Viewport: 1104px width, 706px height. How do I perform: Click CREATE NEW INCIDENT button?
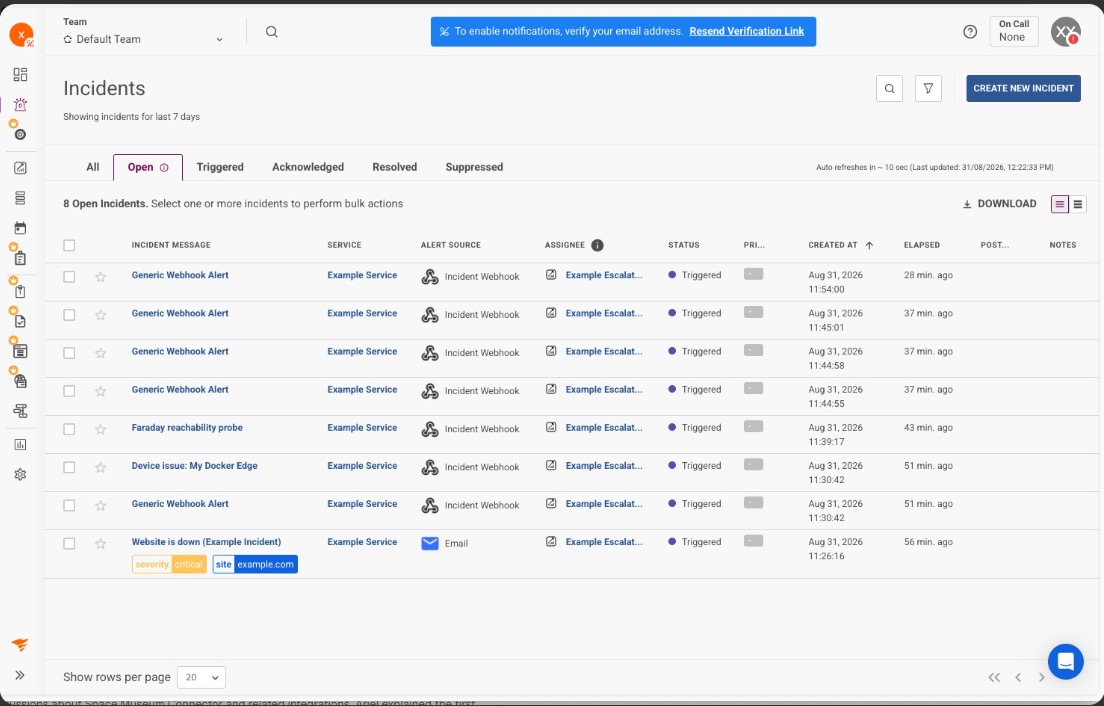[x=1023, y=89]
